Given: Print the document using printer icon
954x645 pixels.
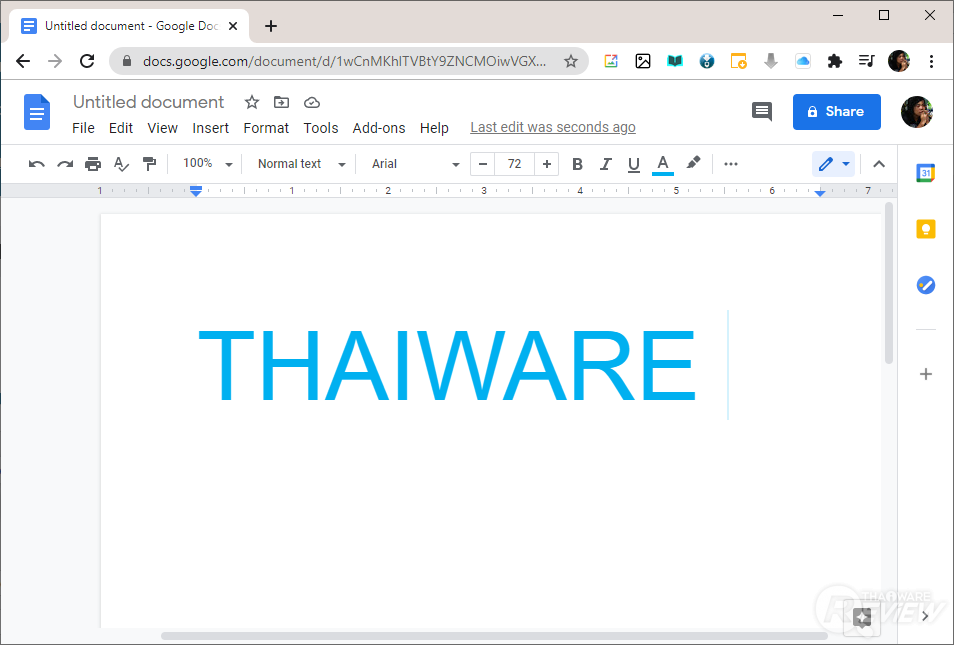Looking at the screenshot, I should click(92, 164).
